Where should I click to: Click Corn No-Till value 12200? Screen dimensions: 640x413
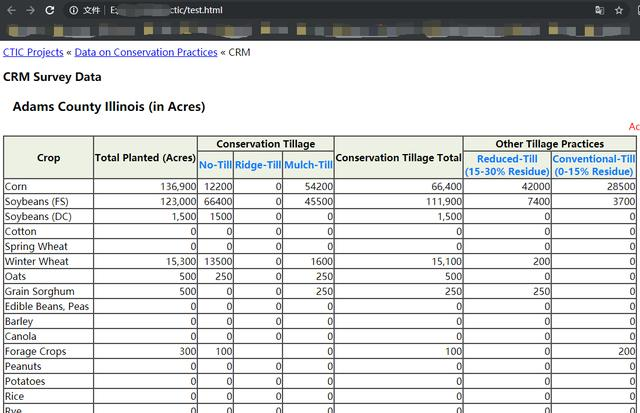pos(218,187)
